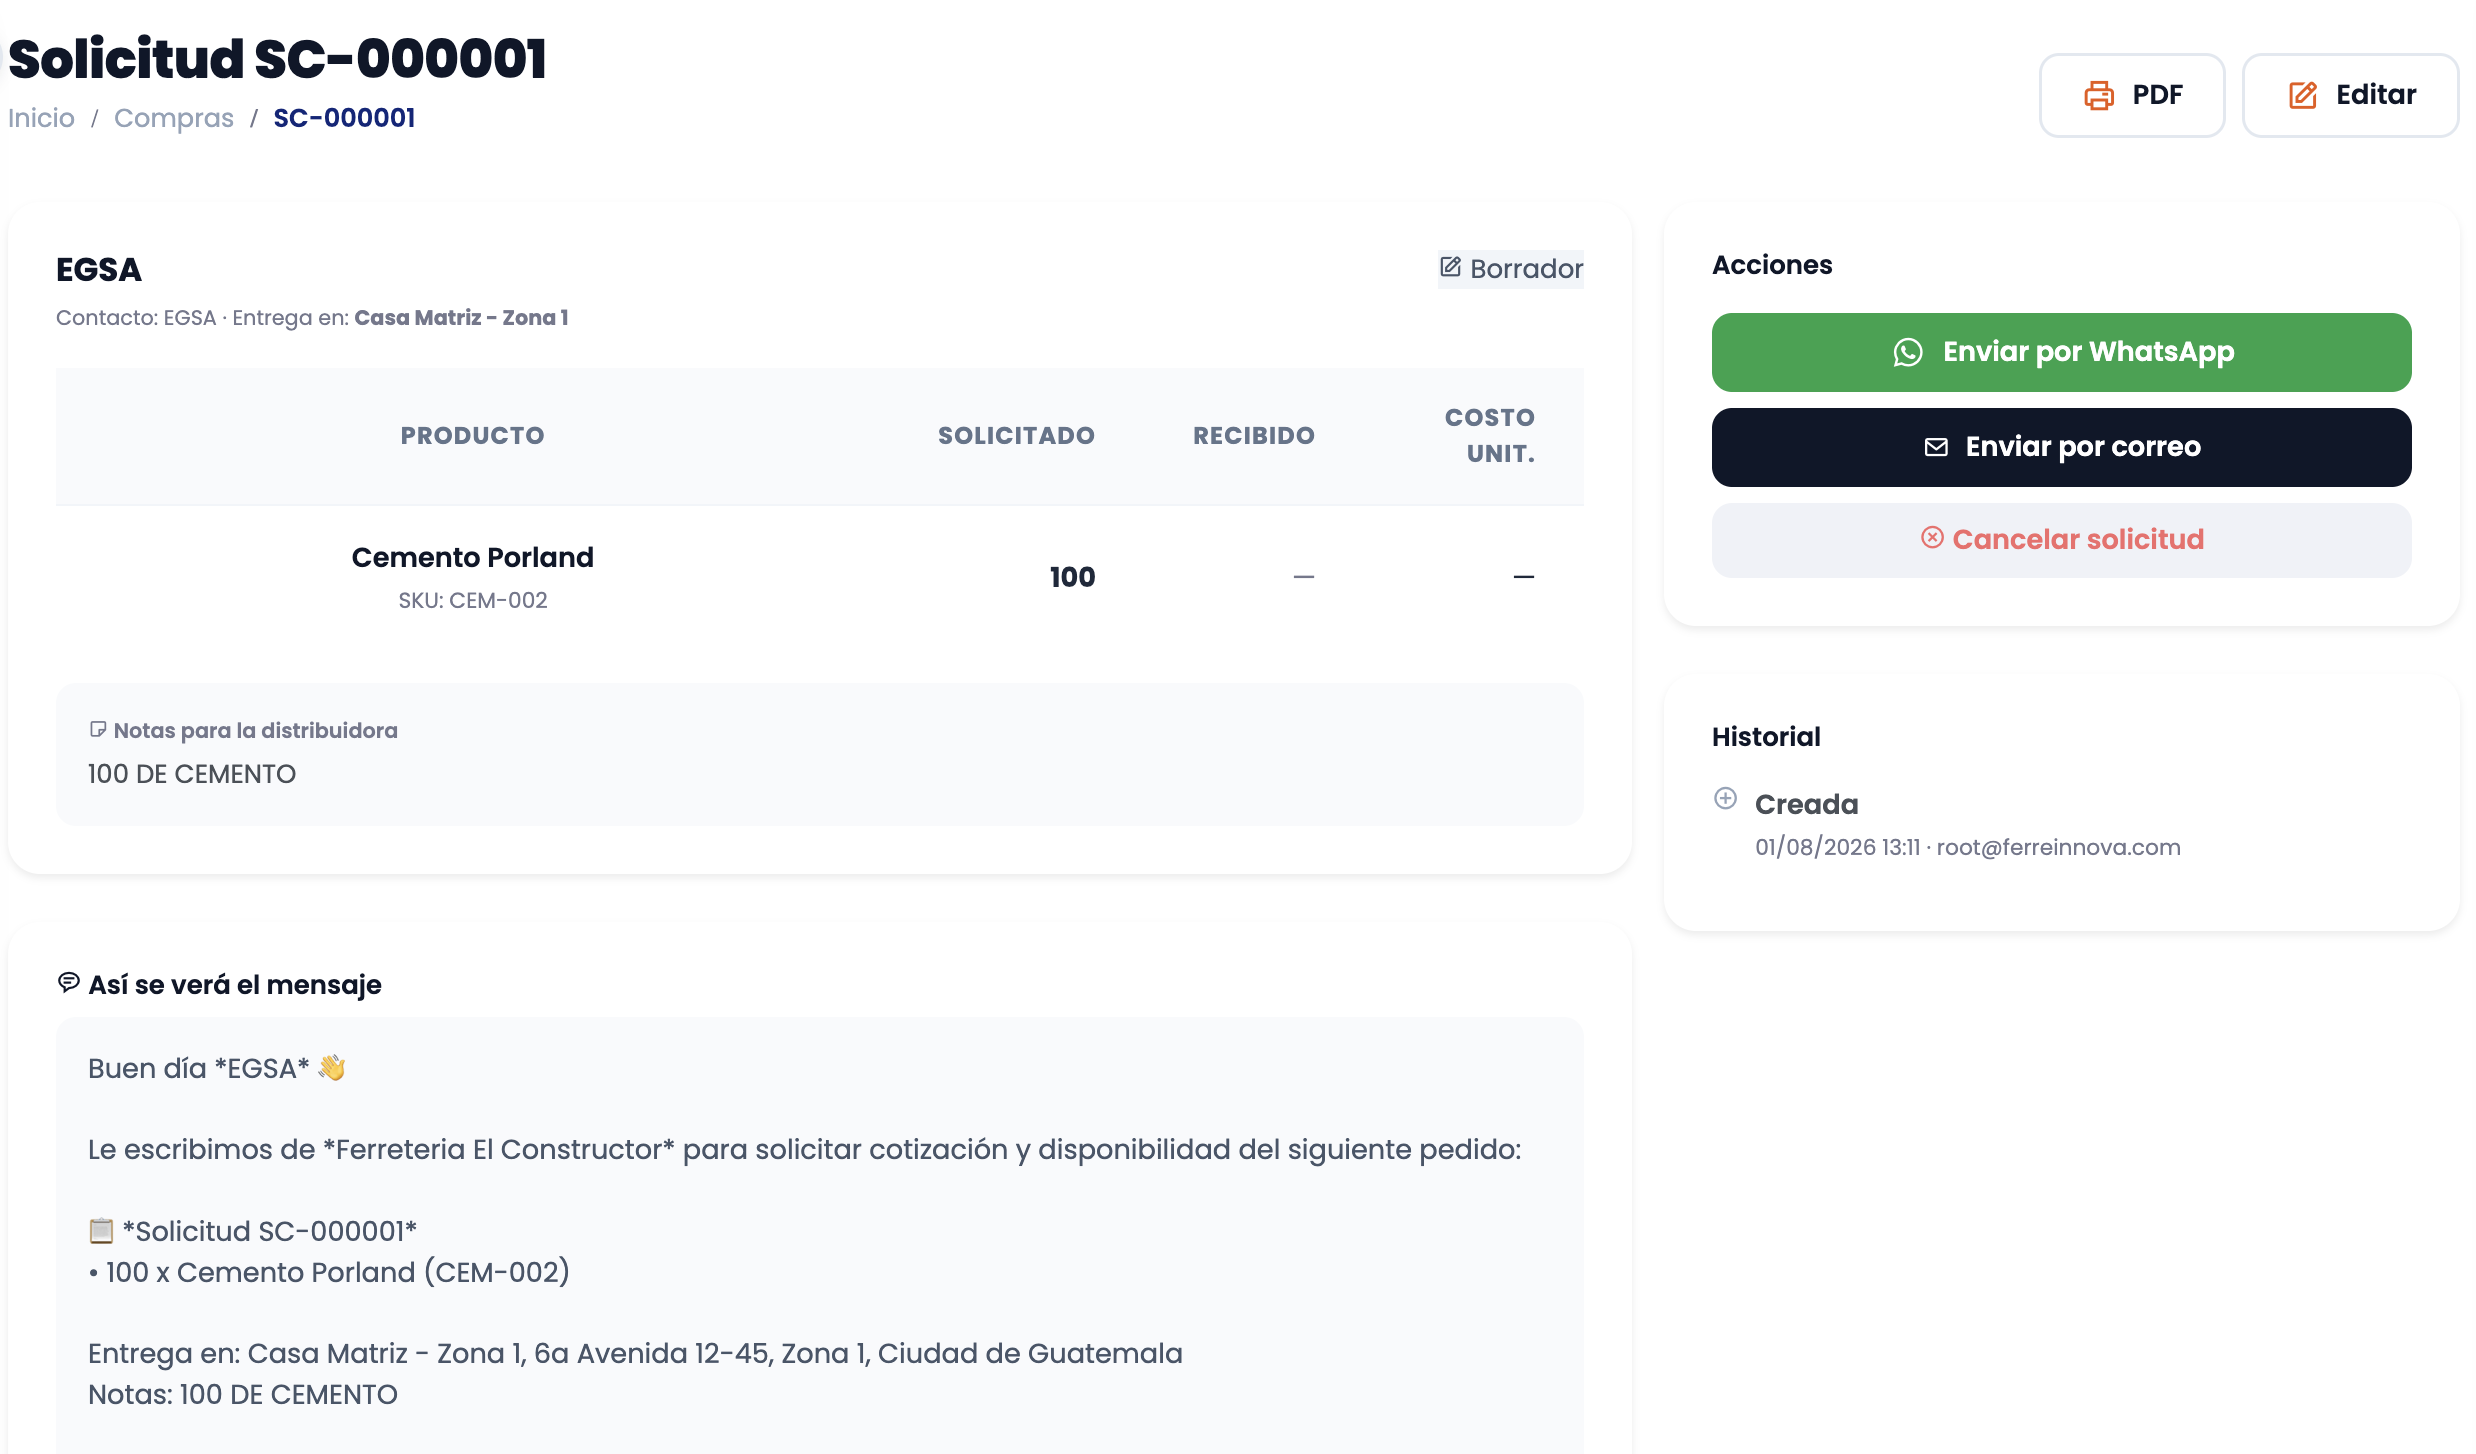Screen dimensions: 2476x1454
Task: Go to Inicio breadcrumb link
Action: 41,118
